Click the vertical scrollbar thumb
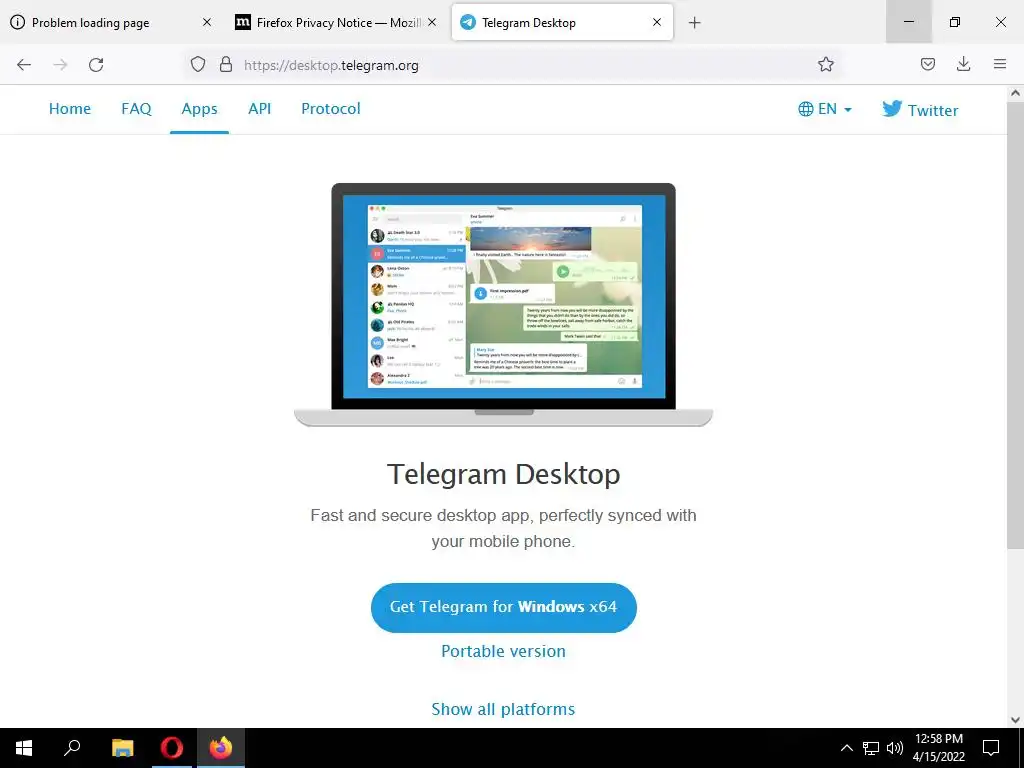Screen dimensions: 1024x768 (1016, 325)
